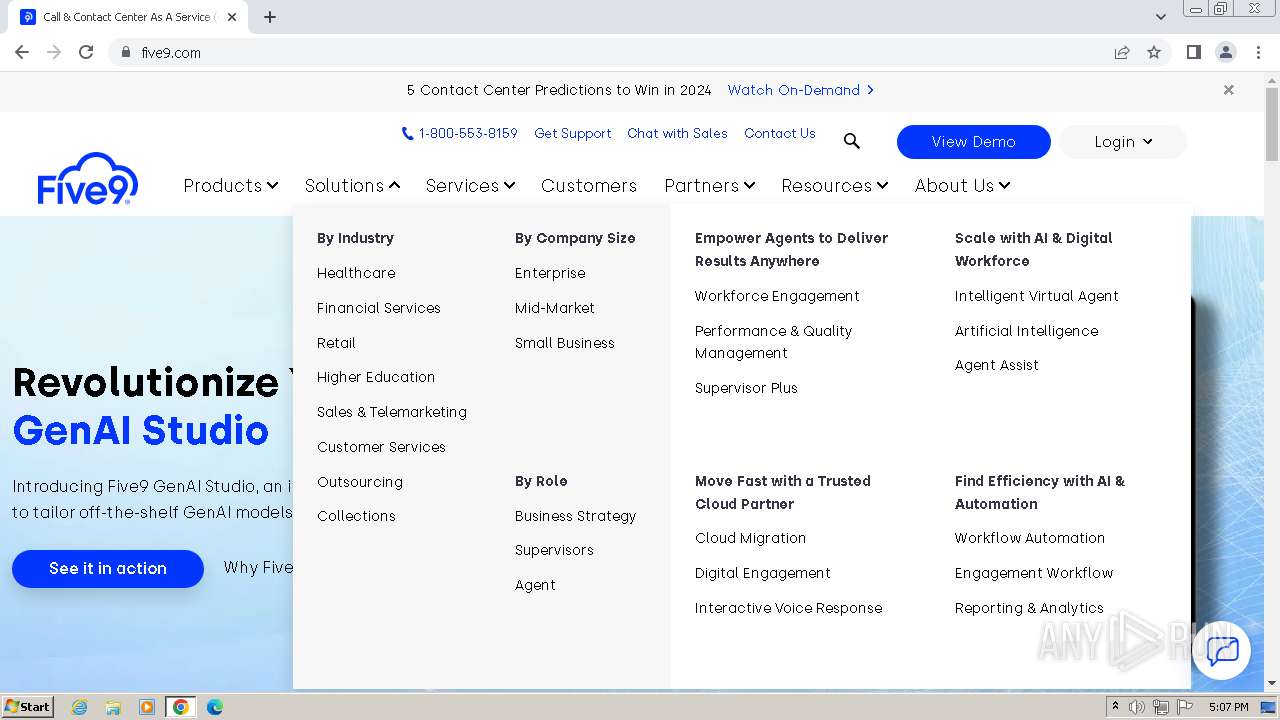Click Watch On-Demand link
The width and height of the screenshot is (1280, 720).
click(x=801, y=90)
